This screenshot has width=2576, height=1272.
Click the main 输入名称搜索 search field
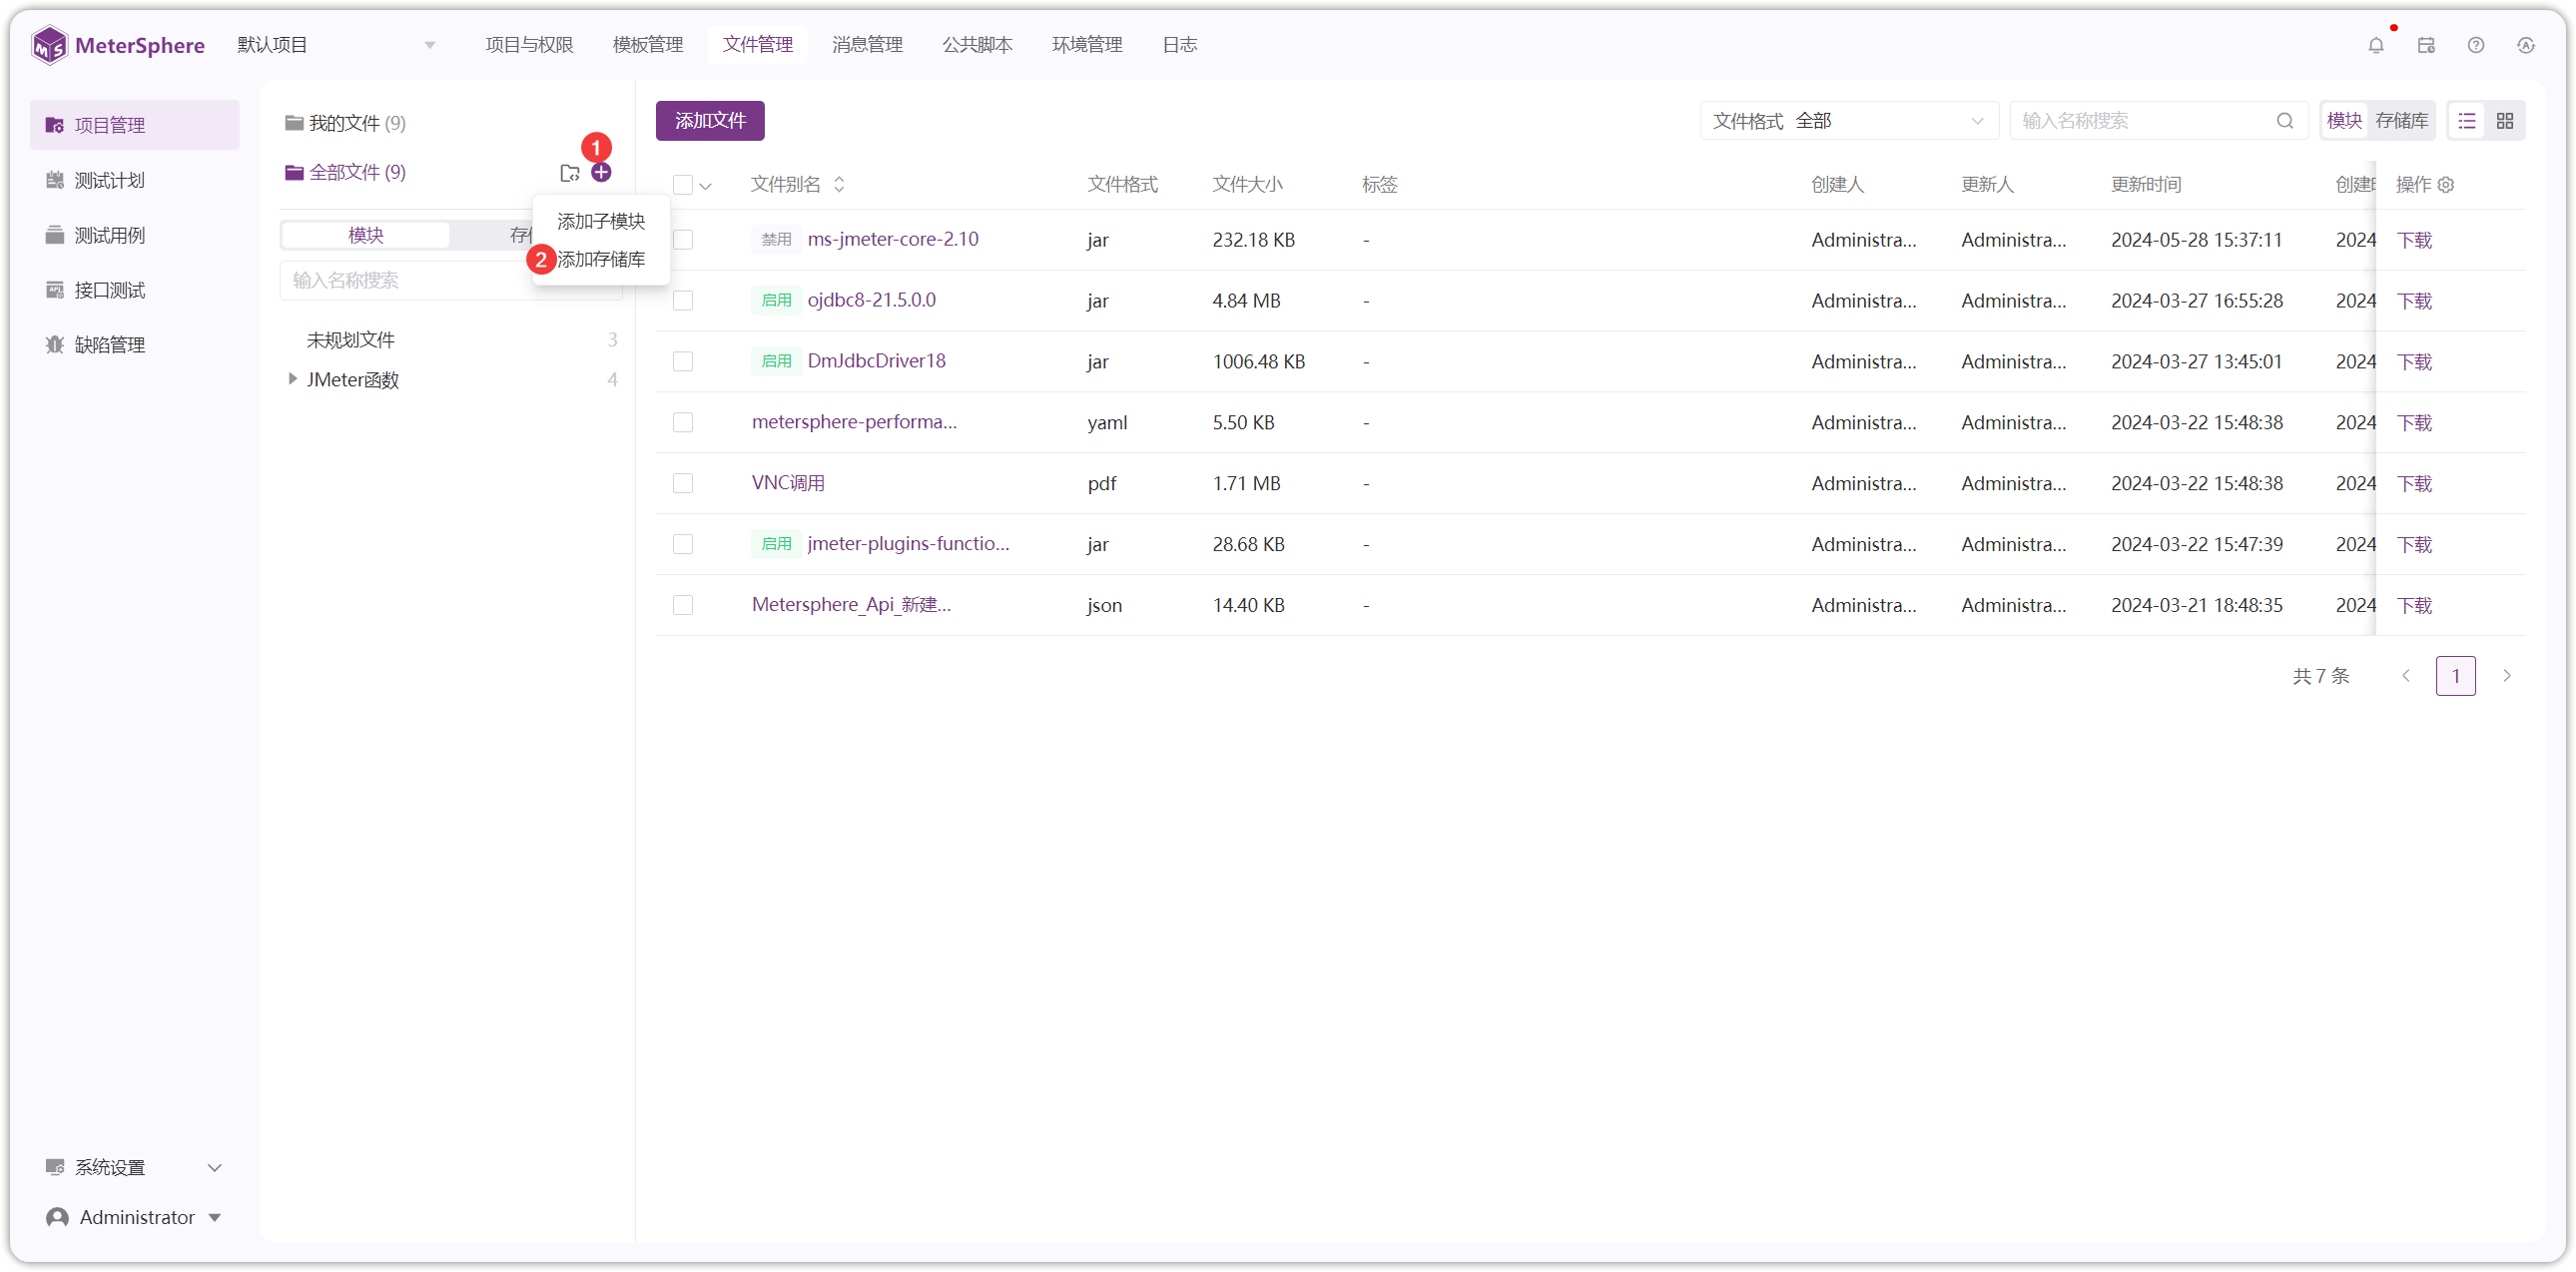[x=2159, y=121]
